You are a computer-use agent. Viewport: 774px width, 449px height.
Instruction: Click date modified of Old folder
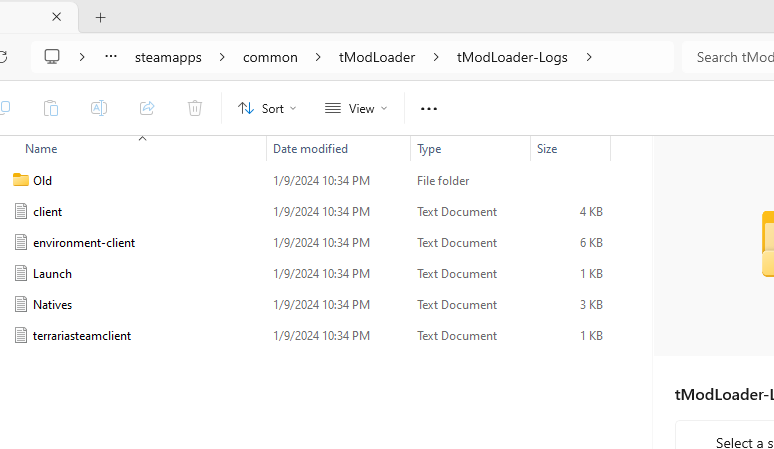click(x=321, y=181)
